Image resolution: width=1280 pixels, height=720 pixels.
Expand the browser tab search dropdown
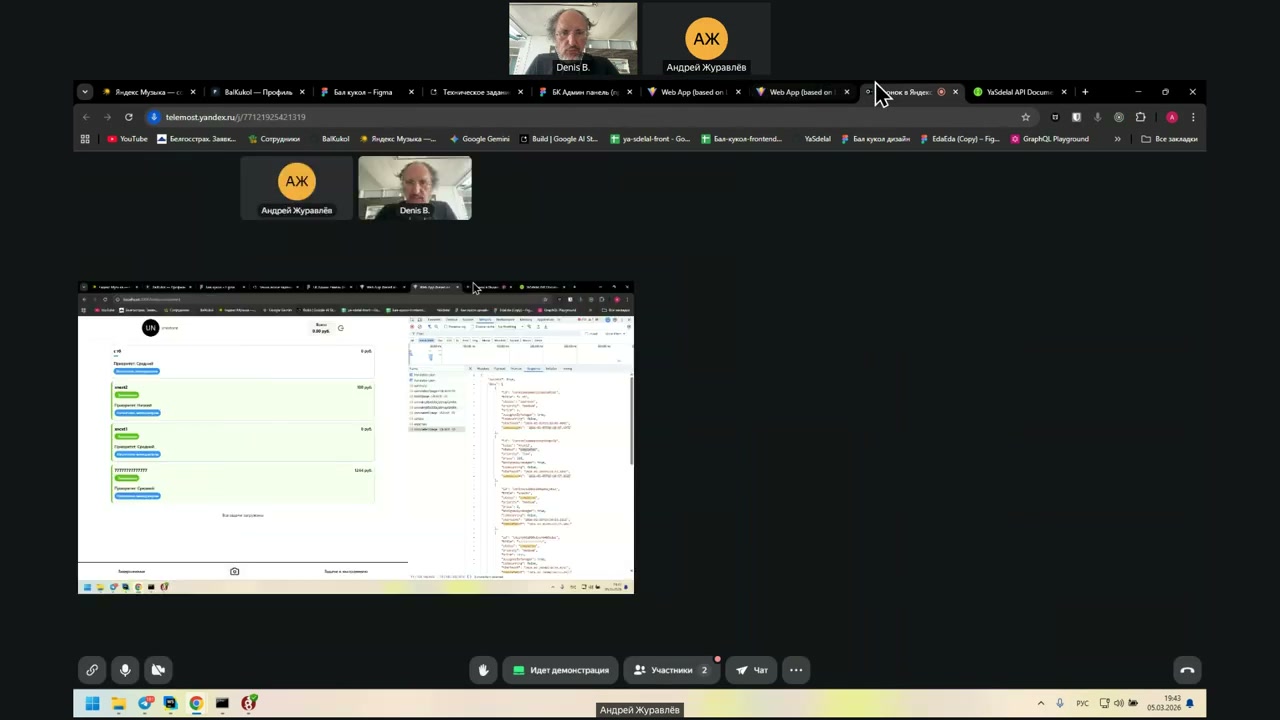coord(85,92)
